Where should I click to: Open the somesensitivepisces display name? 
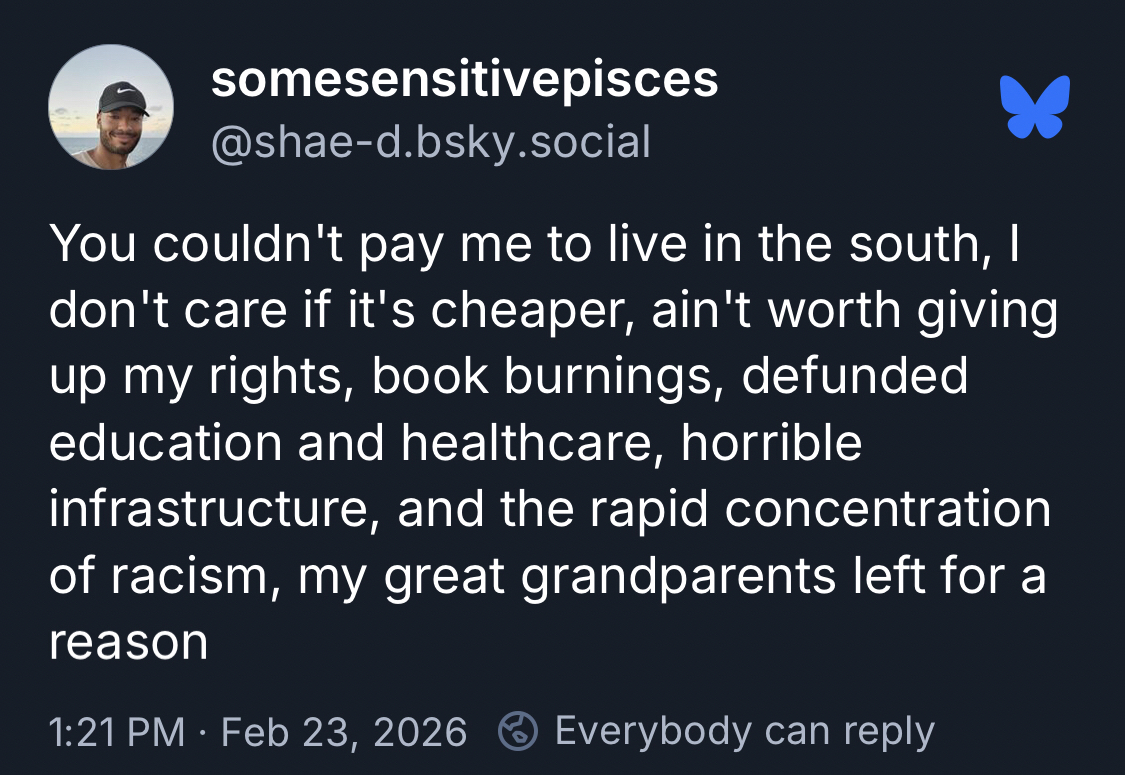464,80
